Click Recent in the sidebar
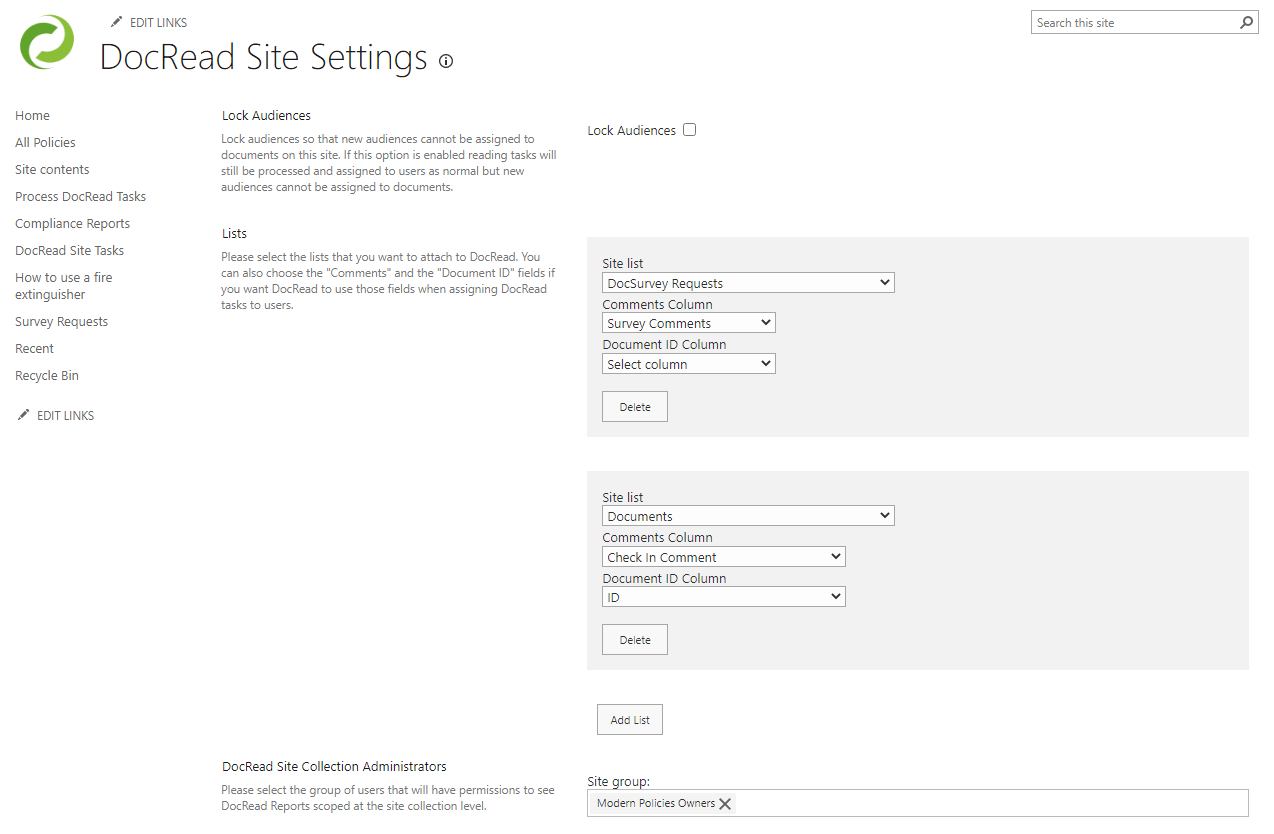 (34, 349)
